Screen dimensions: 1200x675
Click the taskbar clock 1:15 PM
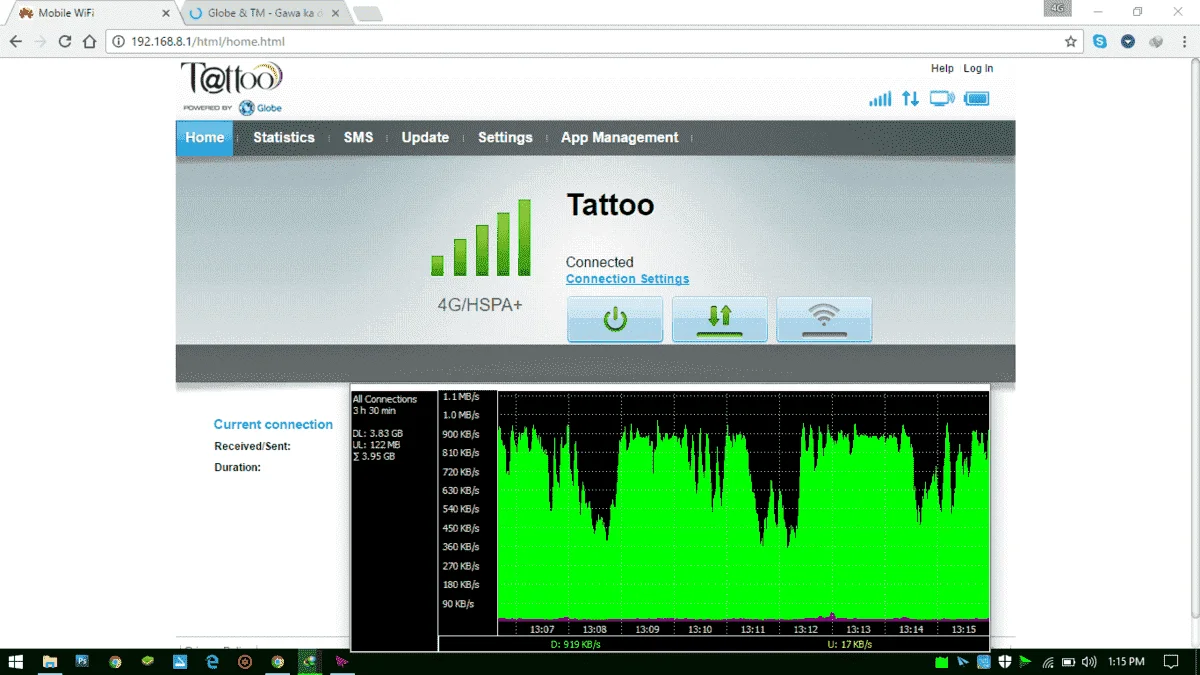coord(1126,661)
